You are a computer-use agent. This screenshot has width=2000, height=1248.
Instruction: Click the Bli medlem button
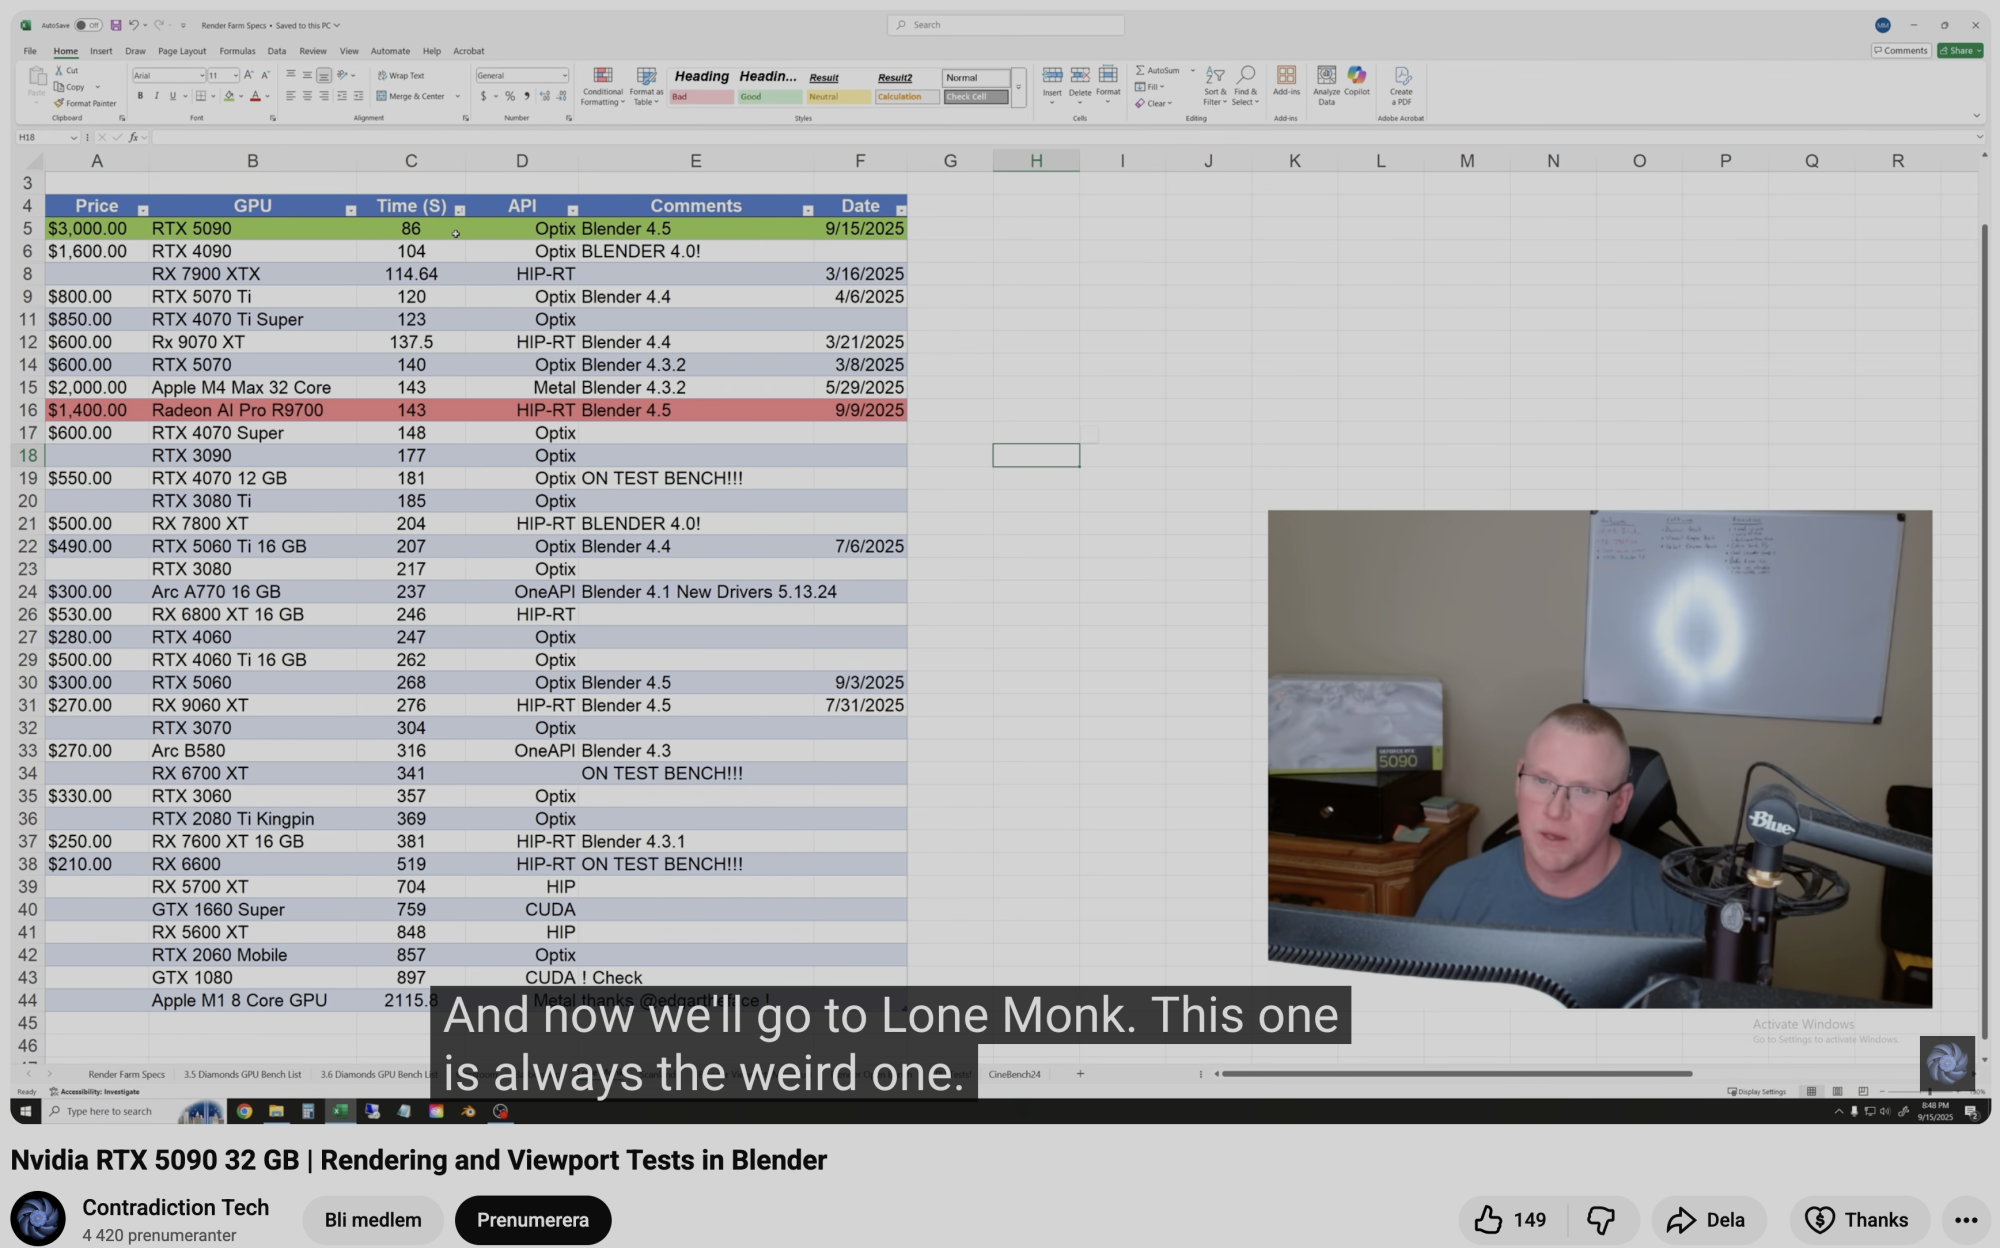[373, 1220]
